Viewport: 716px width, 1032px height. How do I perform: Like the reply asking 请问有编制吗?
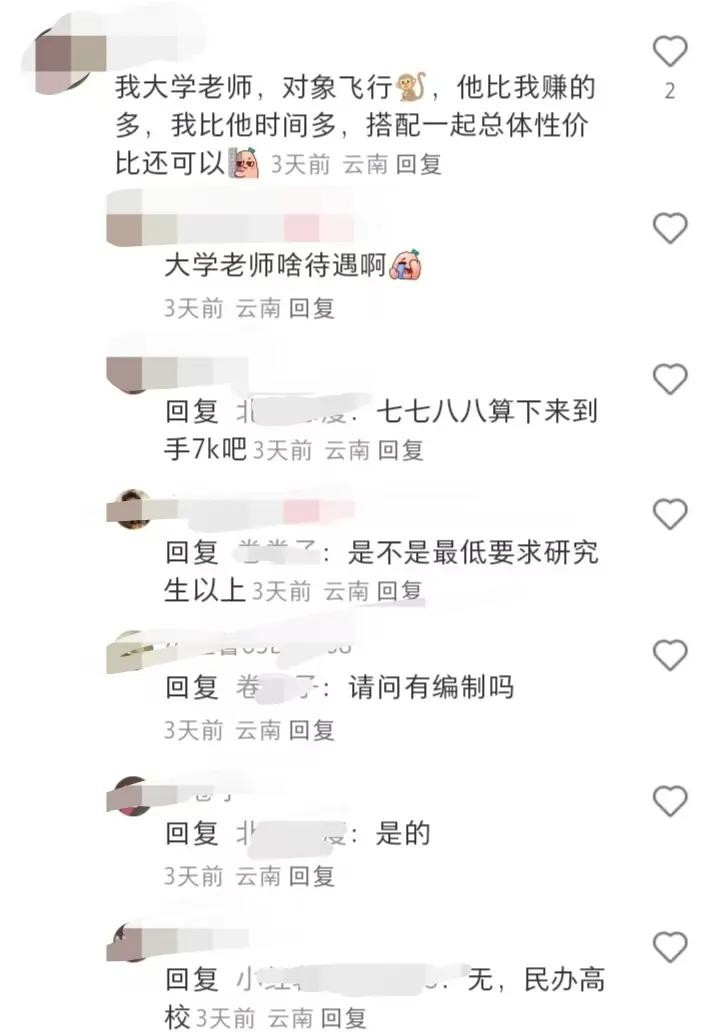[670, 655]
